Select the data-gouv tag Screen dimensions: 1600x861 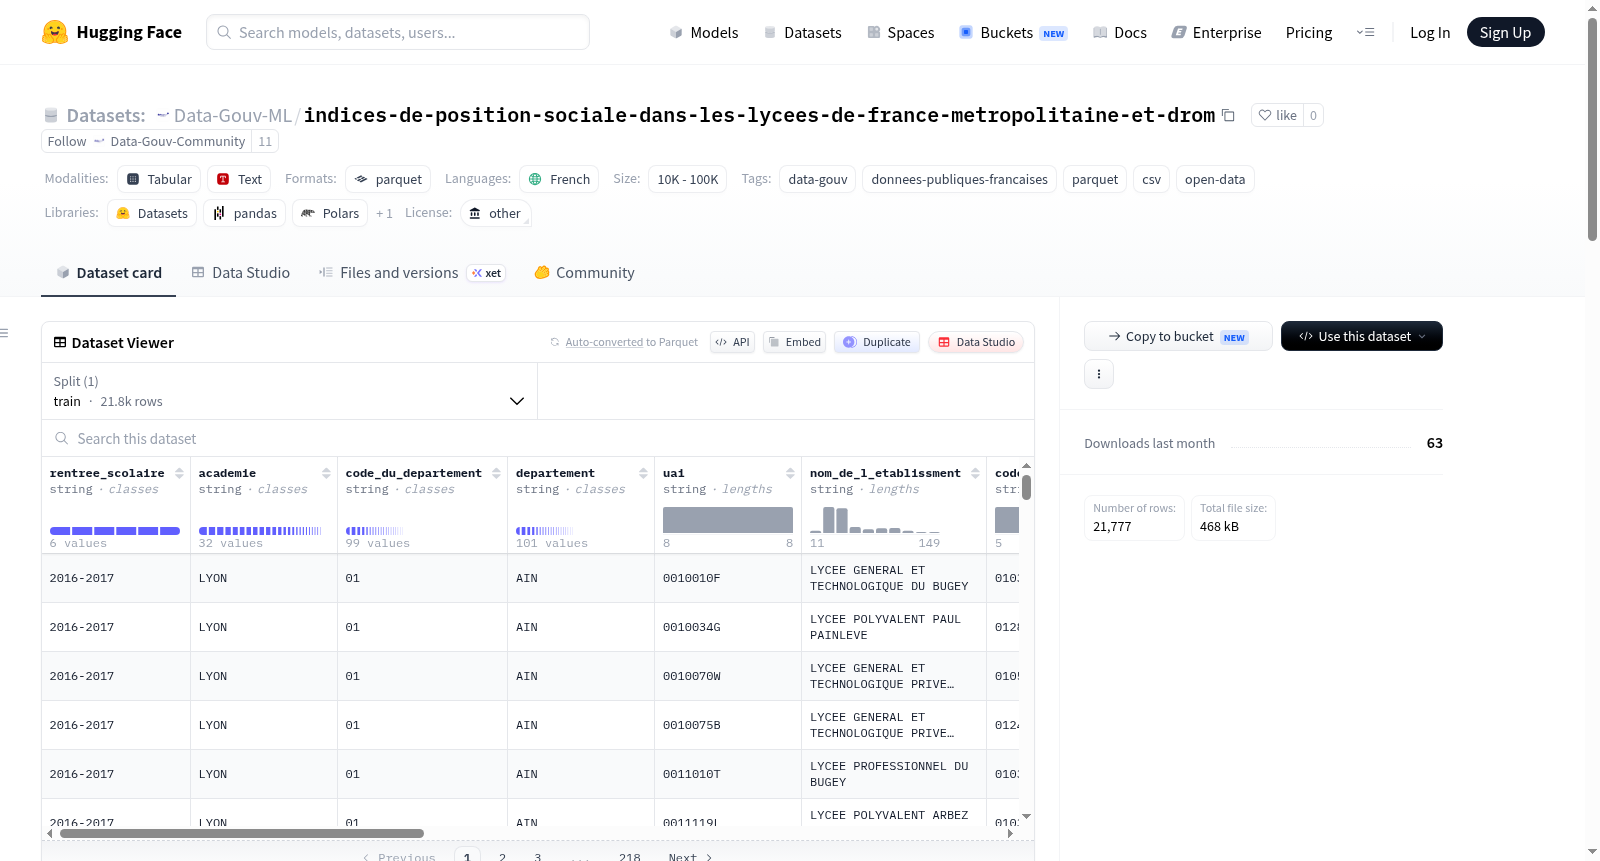(x=818, y=179)
